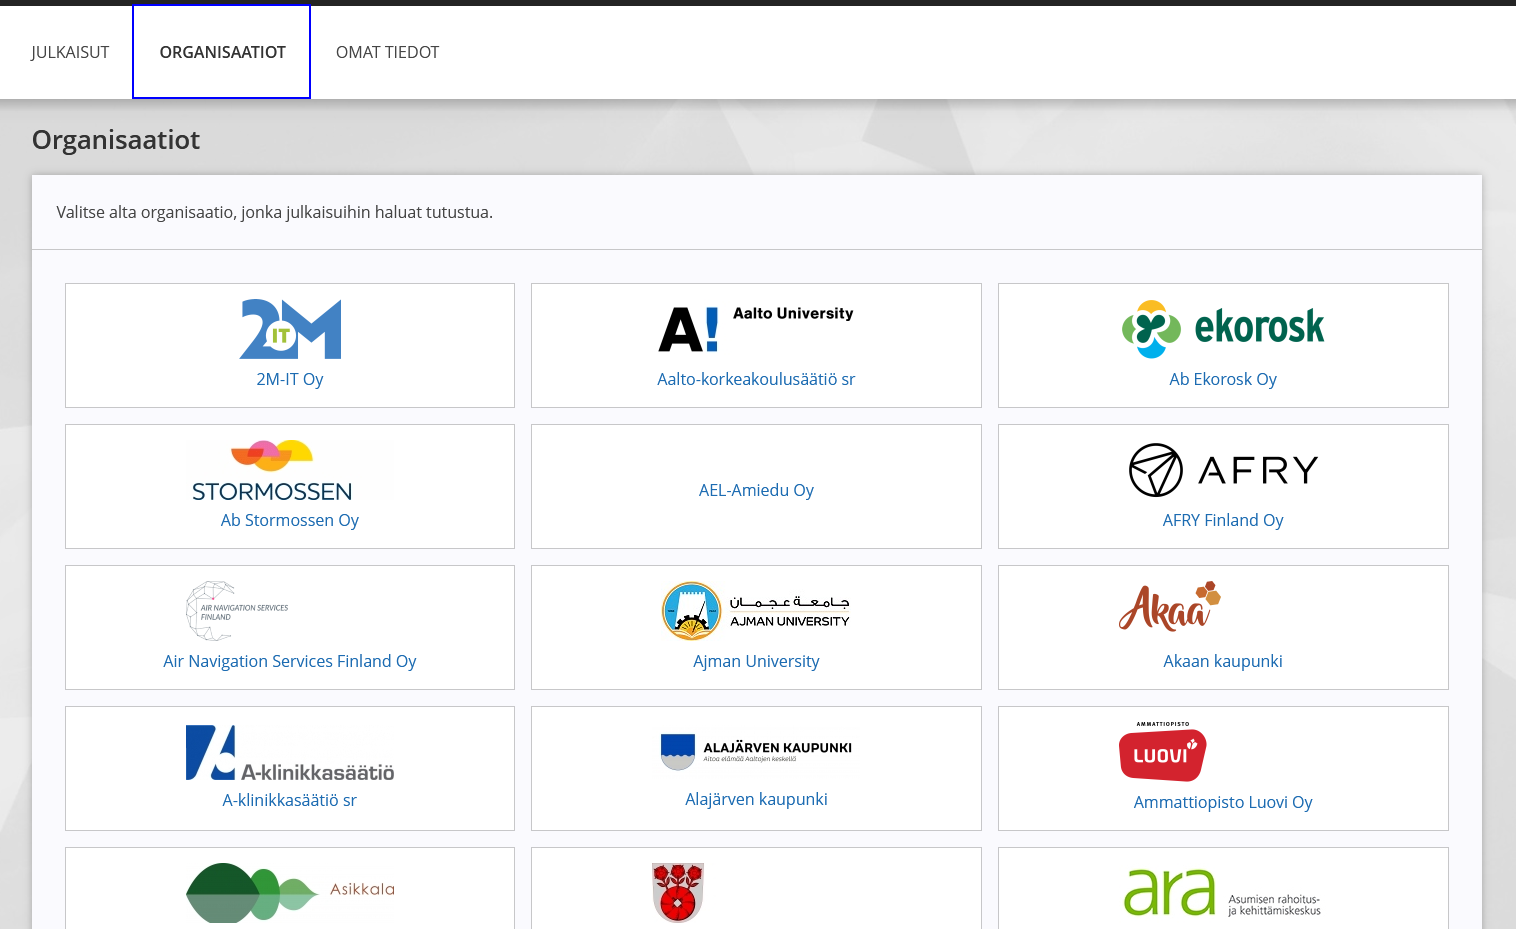Open the Ajman University text link

[x=756, y=661]
